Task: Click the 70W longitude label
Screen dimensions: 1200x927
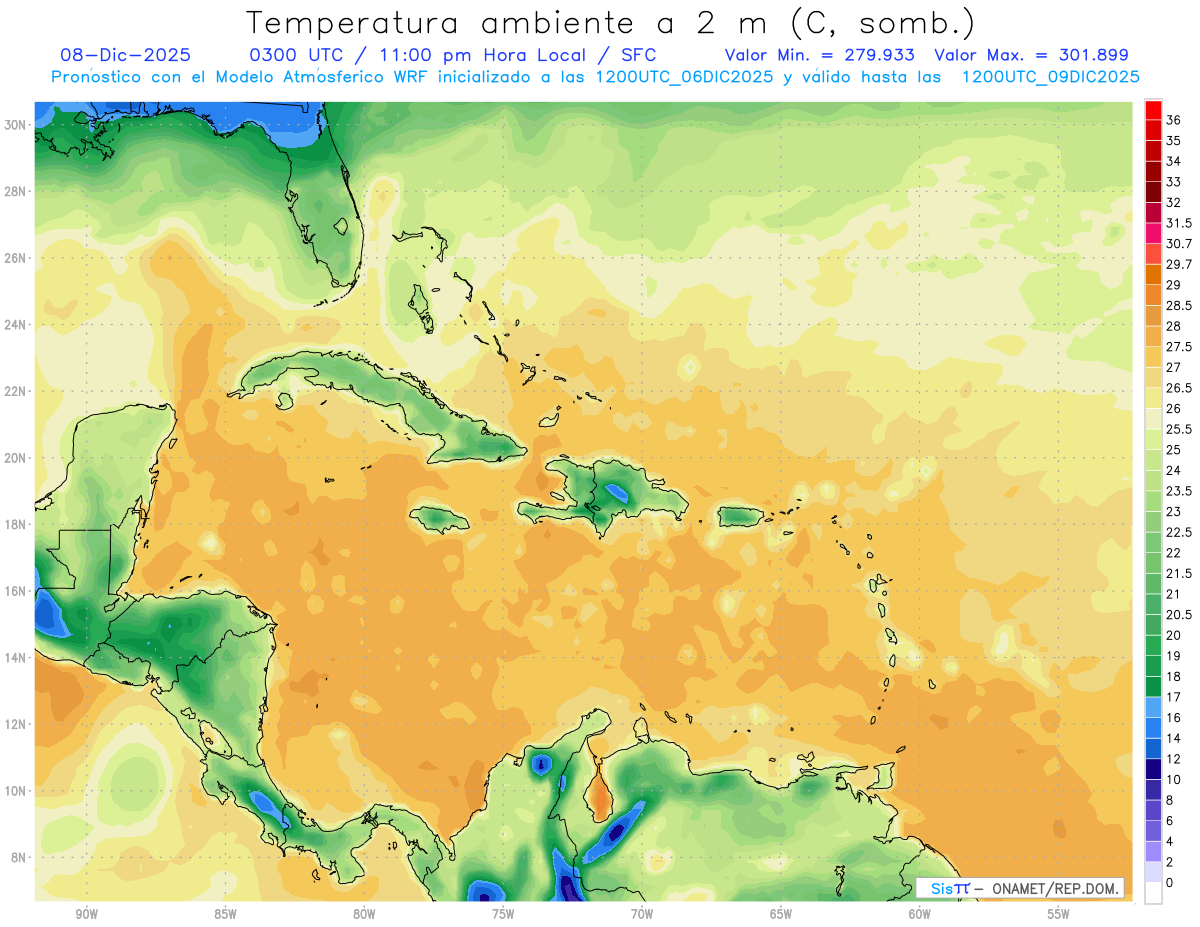Action: (x=642, y=914)
